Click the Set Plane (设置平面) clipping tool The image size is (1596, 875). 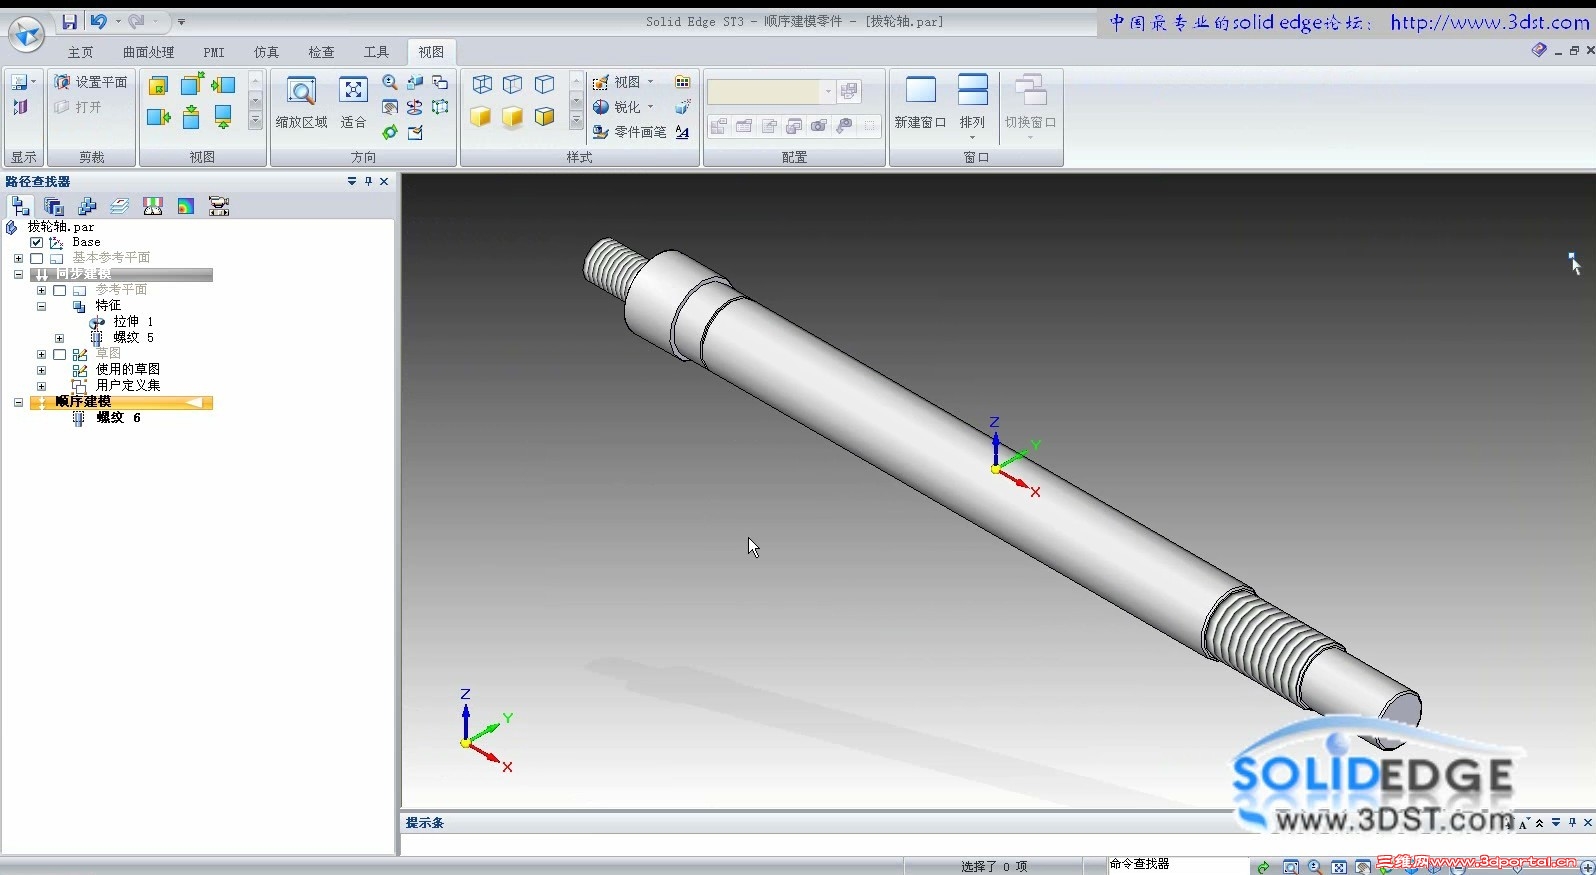[x=91, y=82]
